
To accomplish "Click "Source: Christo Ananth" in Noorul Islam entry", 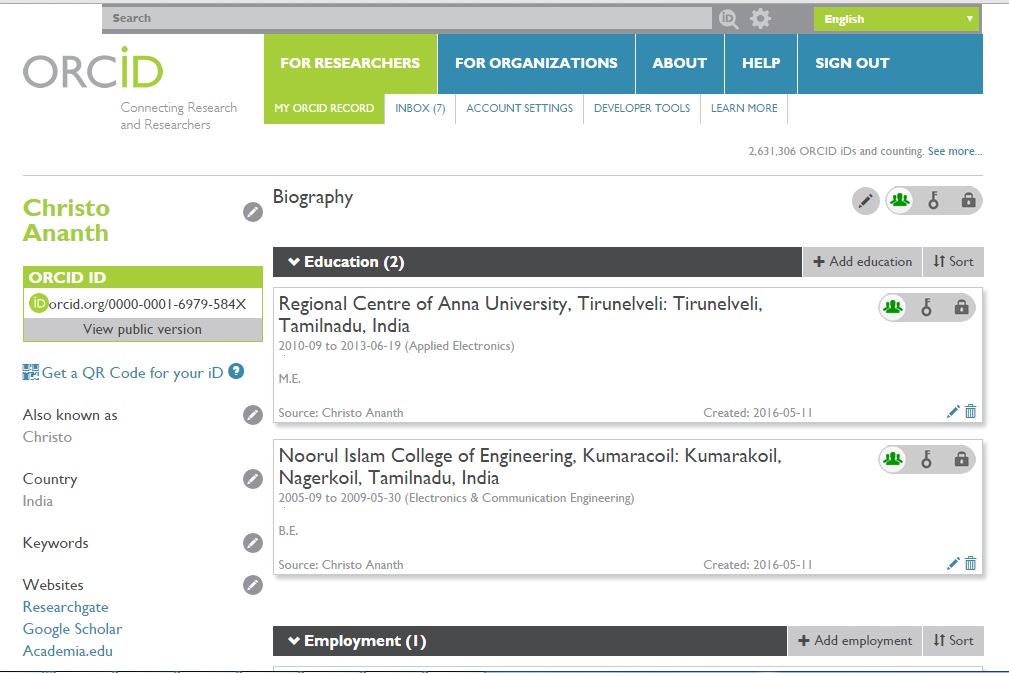I will click(x=341, y=564).
